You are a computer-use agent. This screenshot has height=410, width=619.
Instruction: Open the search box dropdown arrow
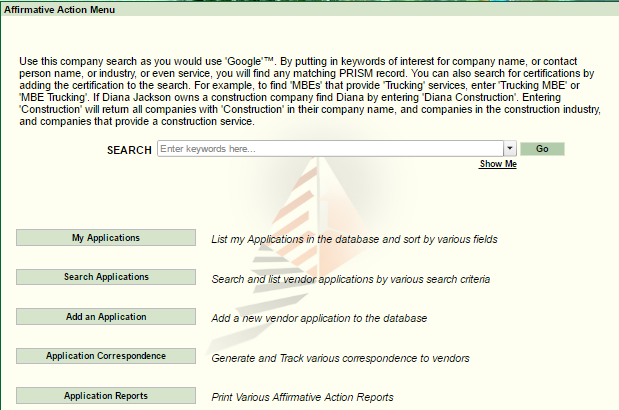pyautogui.click(x=510, y=149)
